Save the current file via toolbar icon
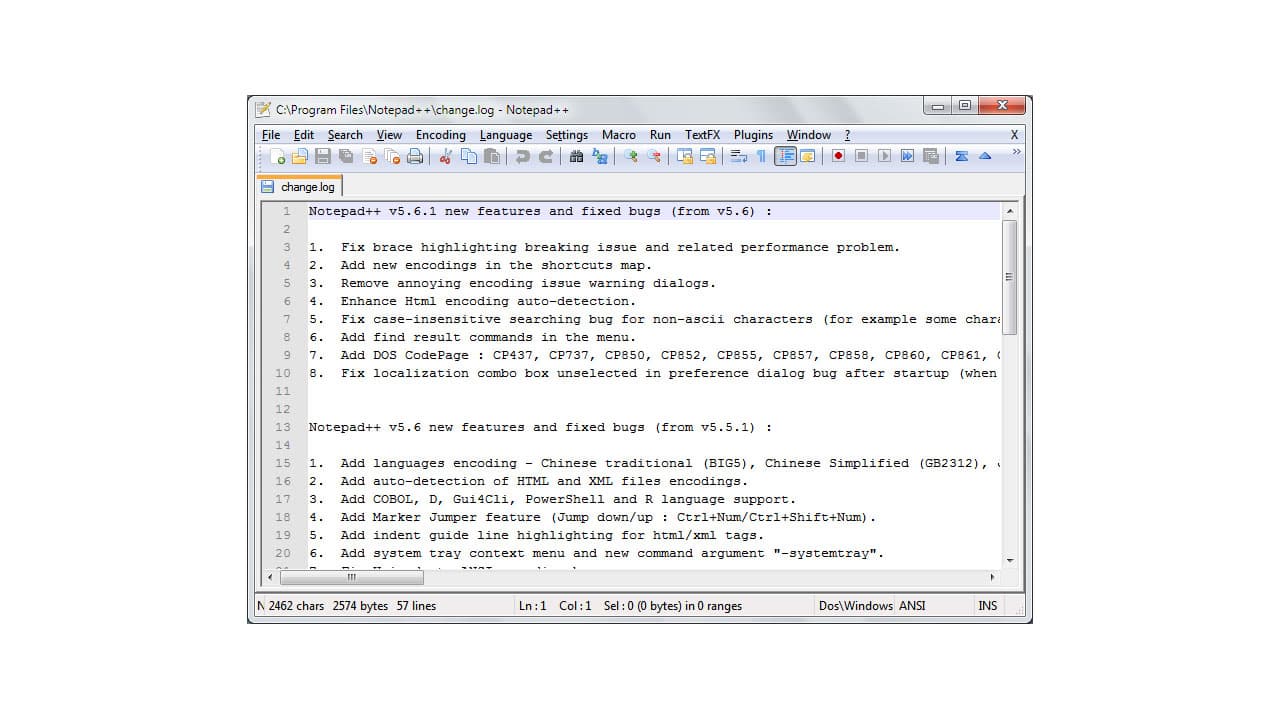1280x720 pixels. 322,156
